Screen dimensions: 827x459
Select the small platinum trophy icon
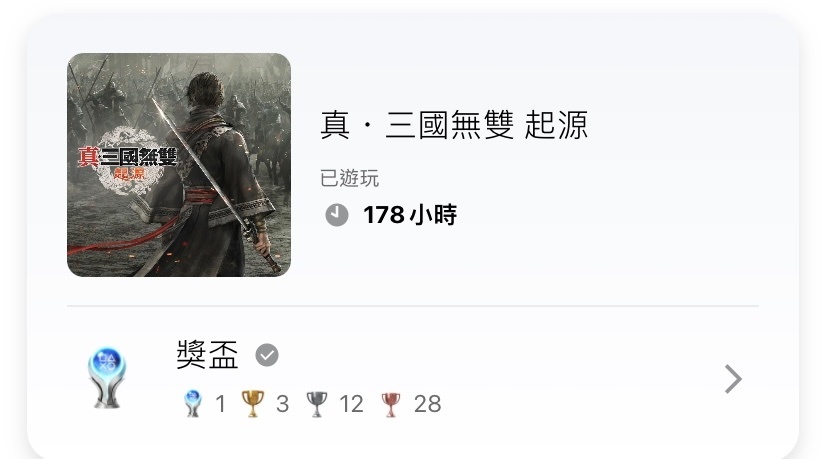193,404
